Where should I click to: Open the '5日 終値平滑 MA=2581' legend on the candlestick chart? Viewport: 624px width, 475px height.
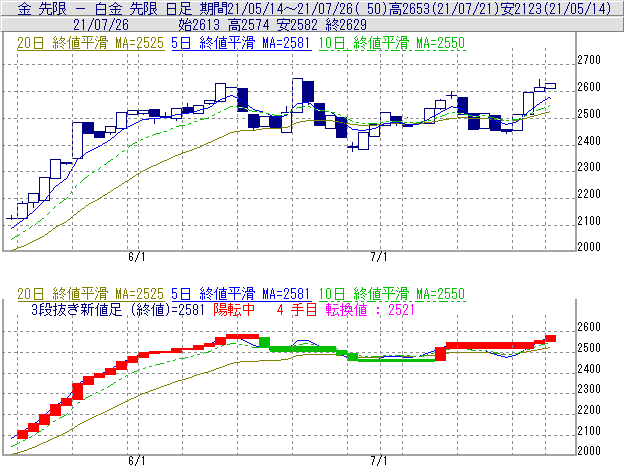tap(241, 43)
